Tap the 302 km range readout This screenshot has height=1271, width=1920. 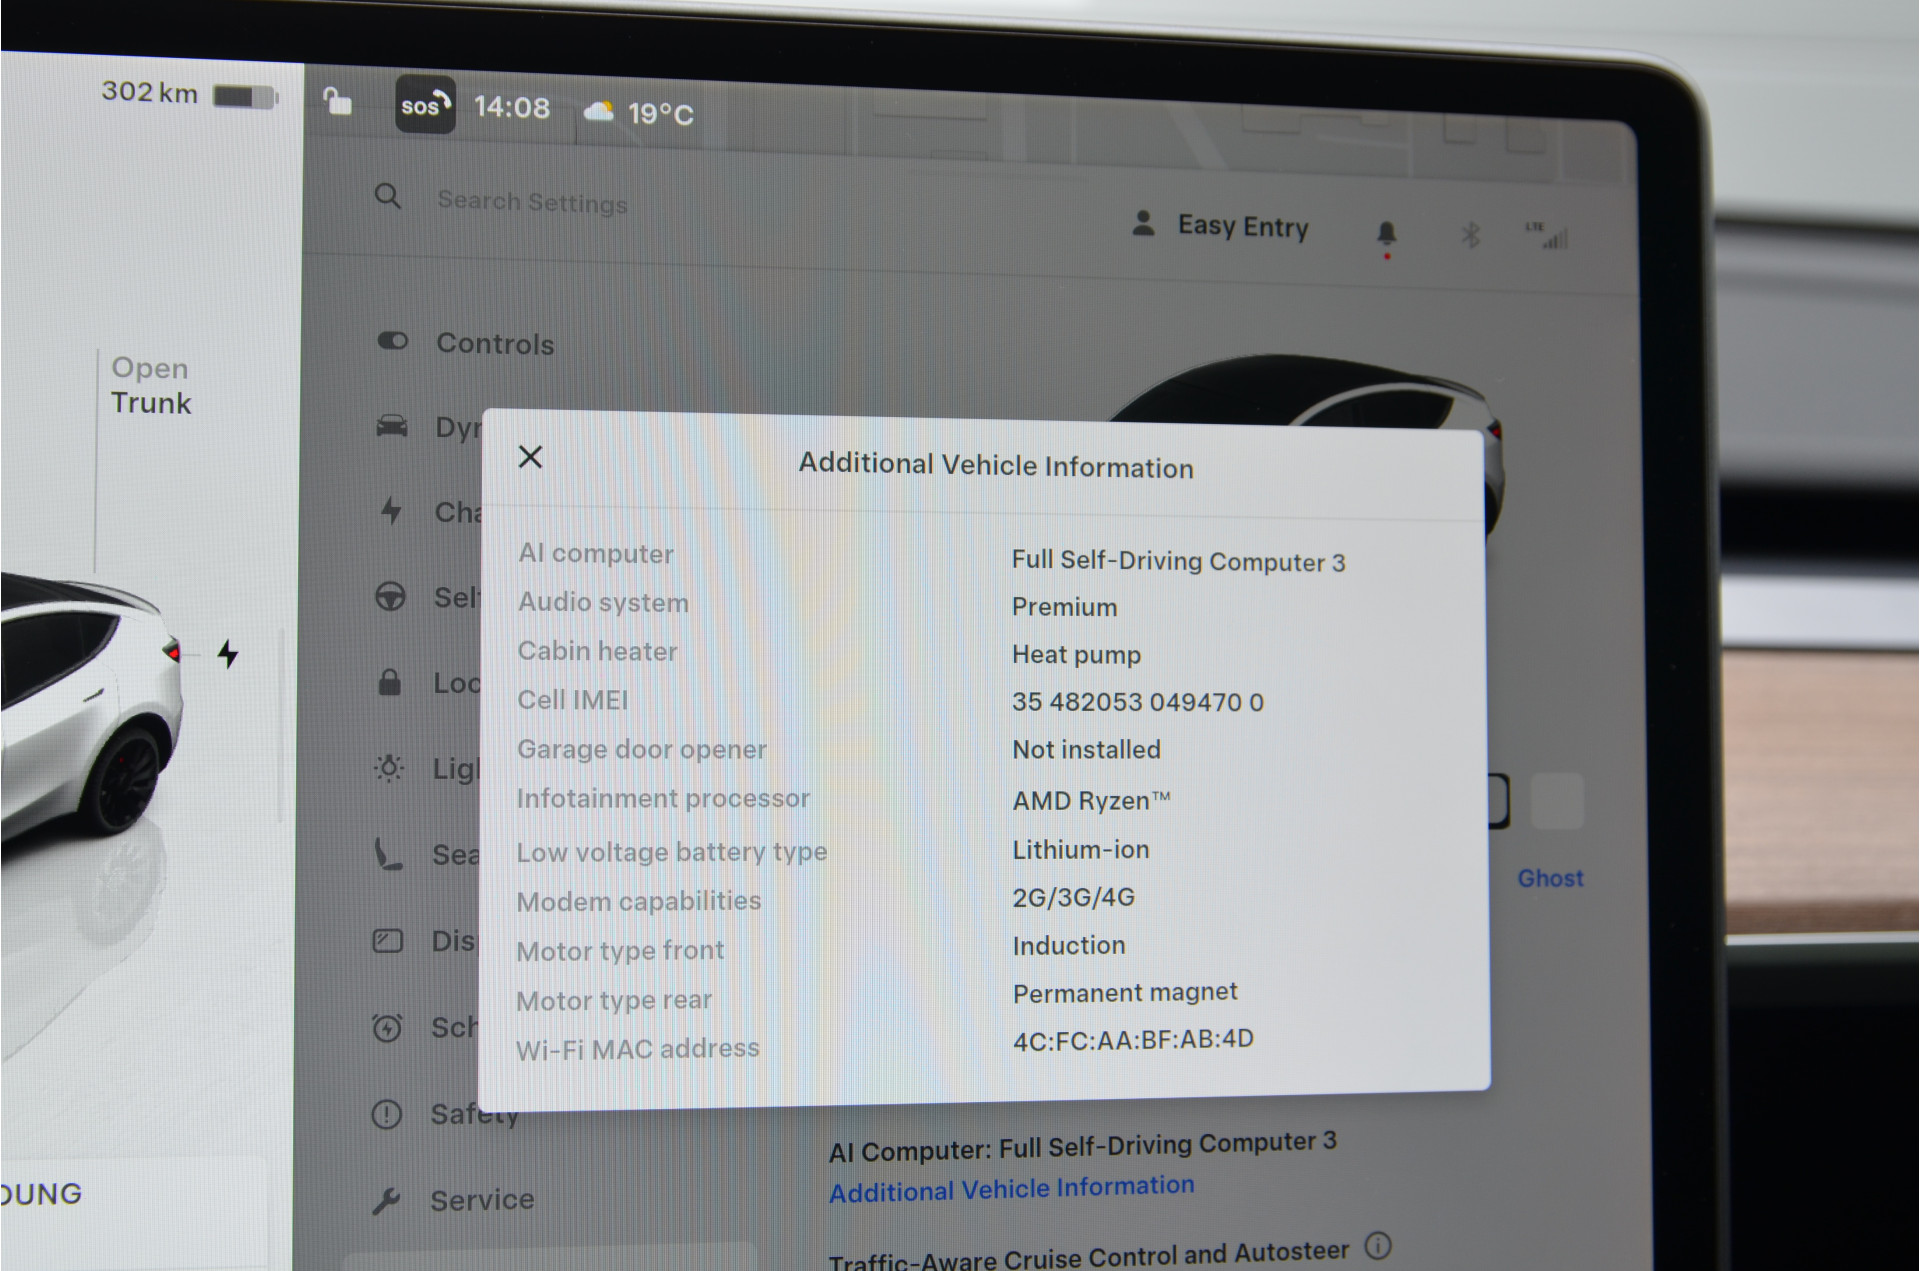point(149,92)
